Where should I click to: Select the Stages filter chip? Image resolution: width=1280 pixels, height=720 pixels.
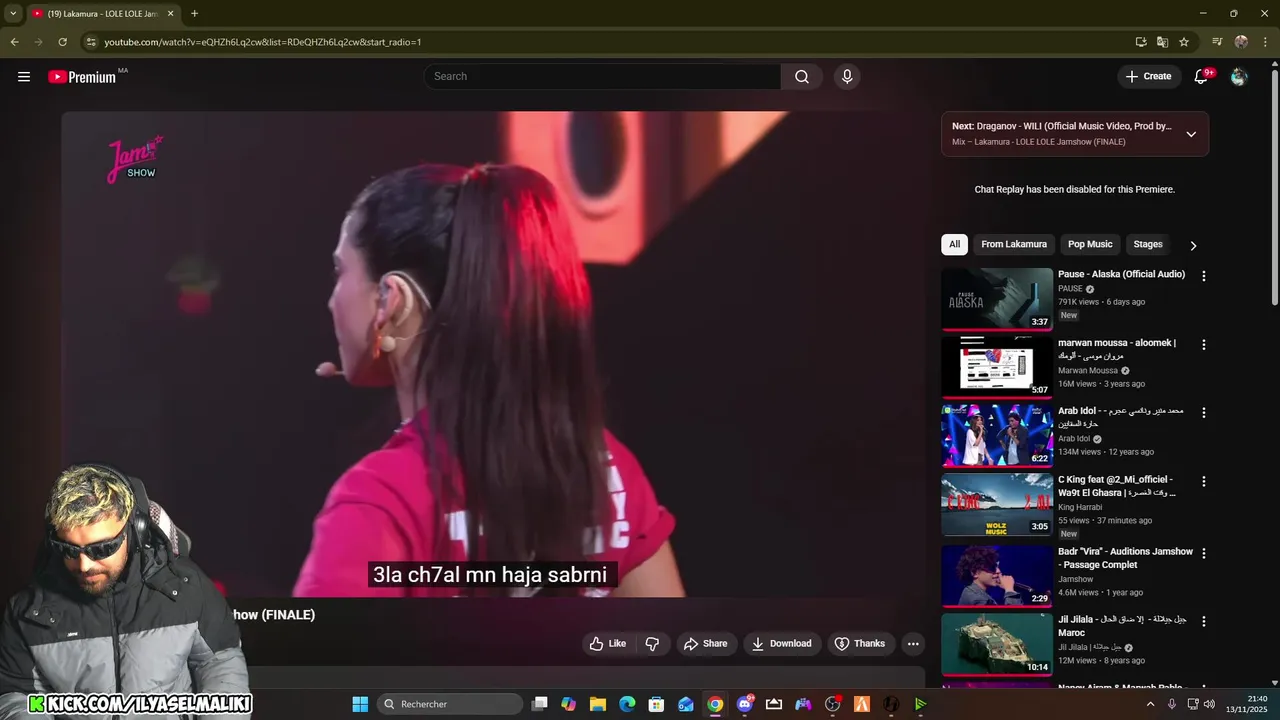[x=1148, y=244]
